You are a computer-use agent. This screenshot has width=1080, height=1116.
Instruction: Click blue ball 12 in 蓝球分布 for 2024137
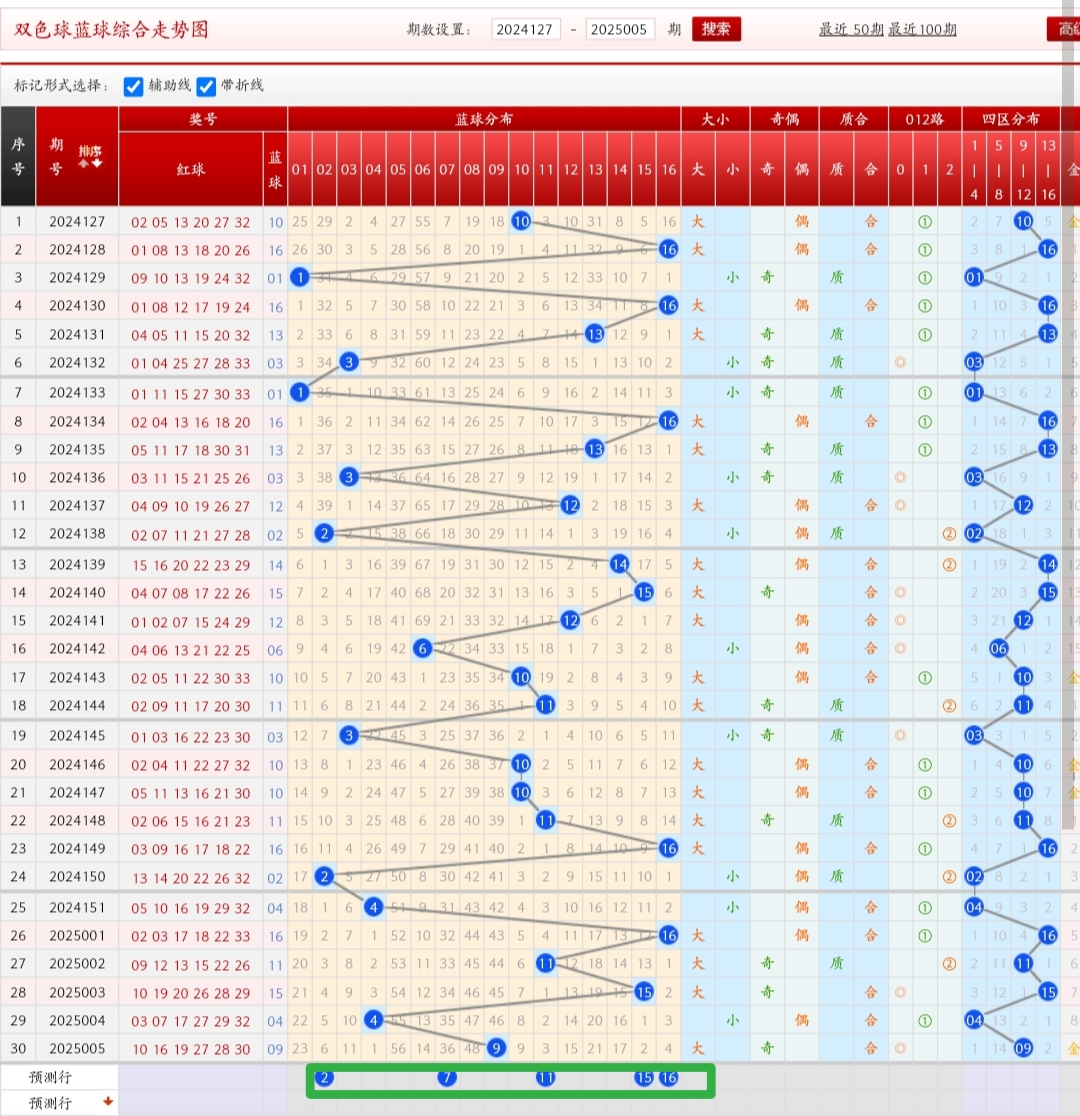[570, 505]
